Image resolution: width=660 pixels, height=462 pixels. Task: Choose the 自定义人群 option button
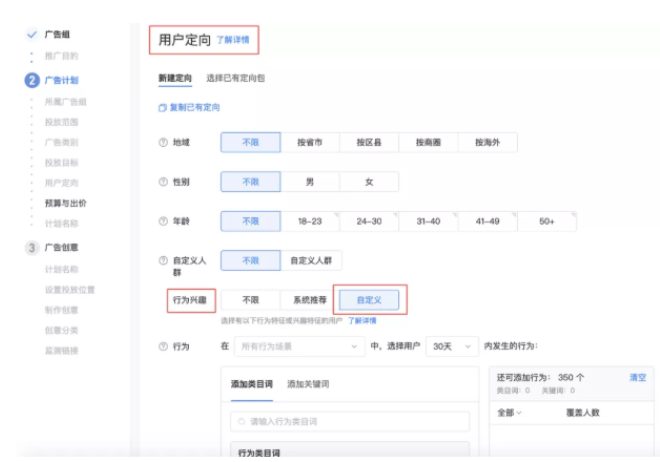[x=311, y=260]
